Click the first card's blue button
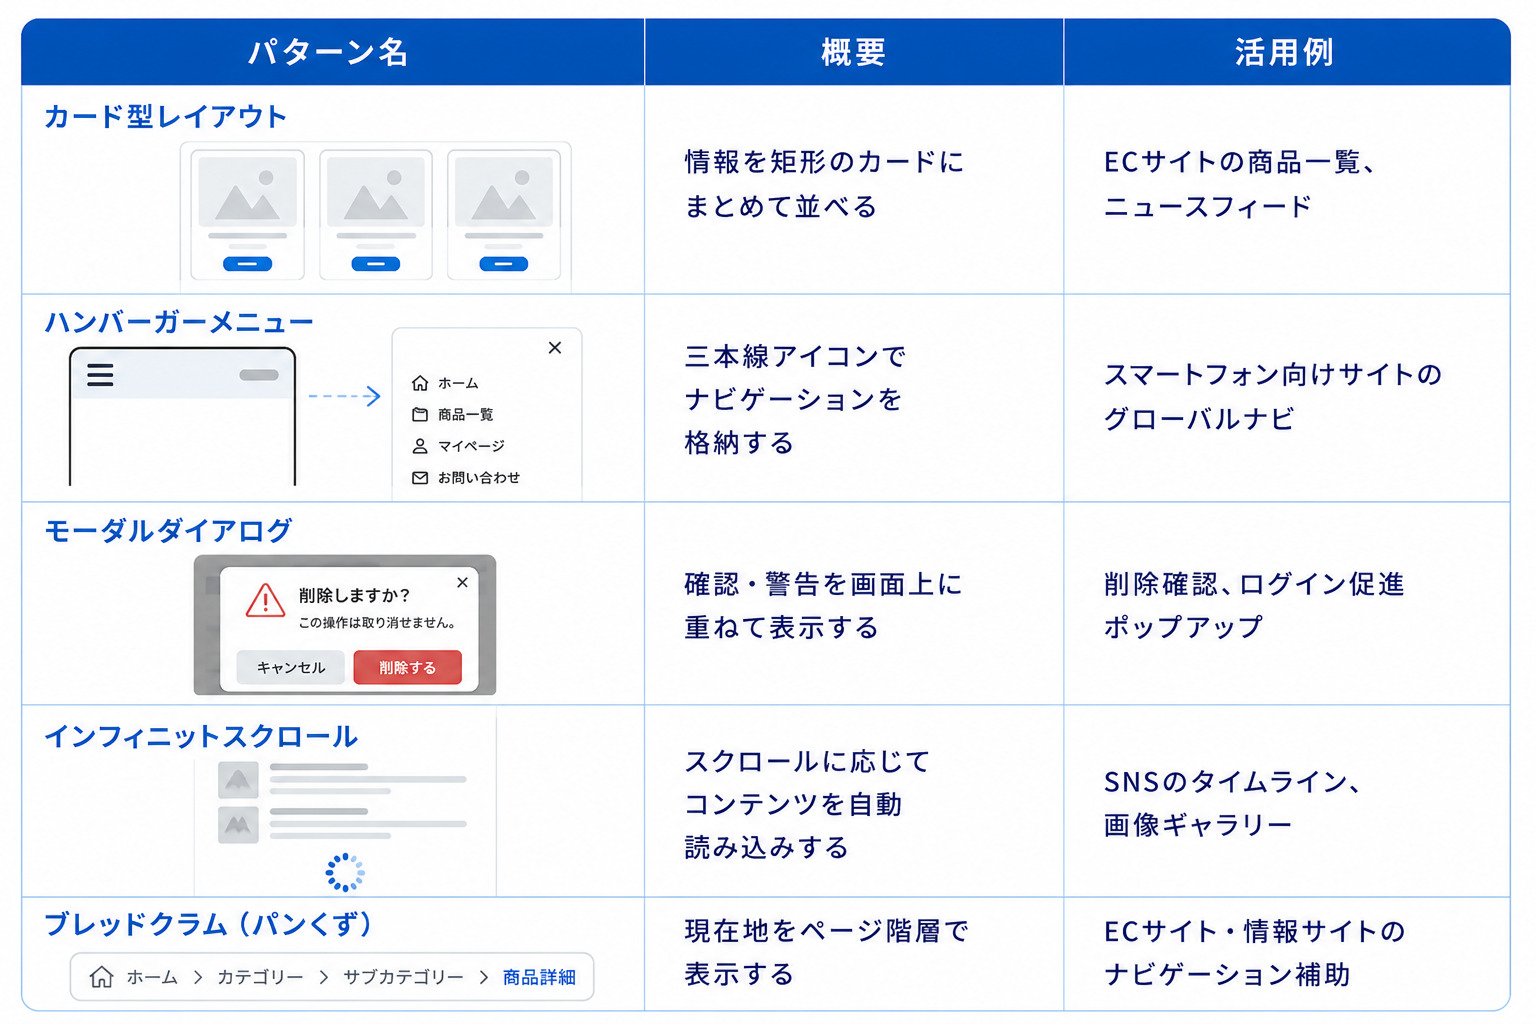The image size is (1536, 1024). coord(248,264)
